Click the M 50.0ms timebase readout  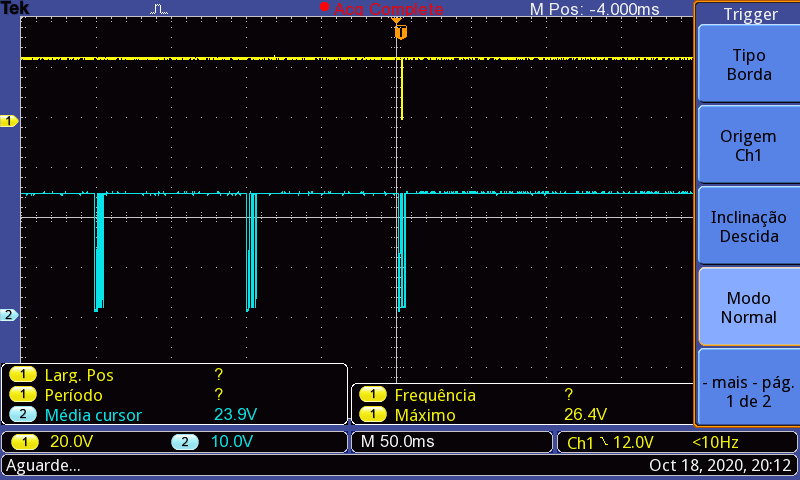tap(397, 441)
